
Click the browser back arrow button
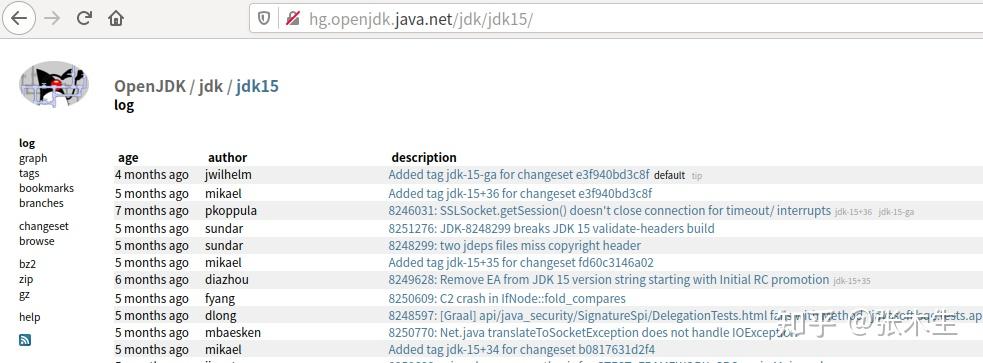click(x=19, y=18)
